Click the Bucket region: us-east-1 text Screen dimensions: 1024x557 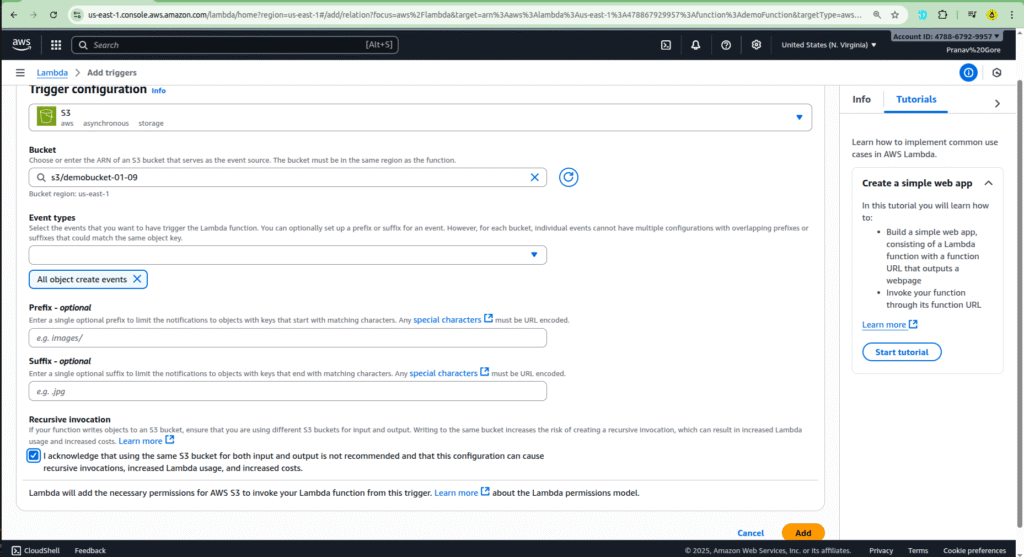(x=69, y=194)
